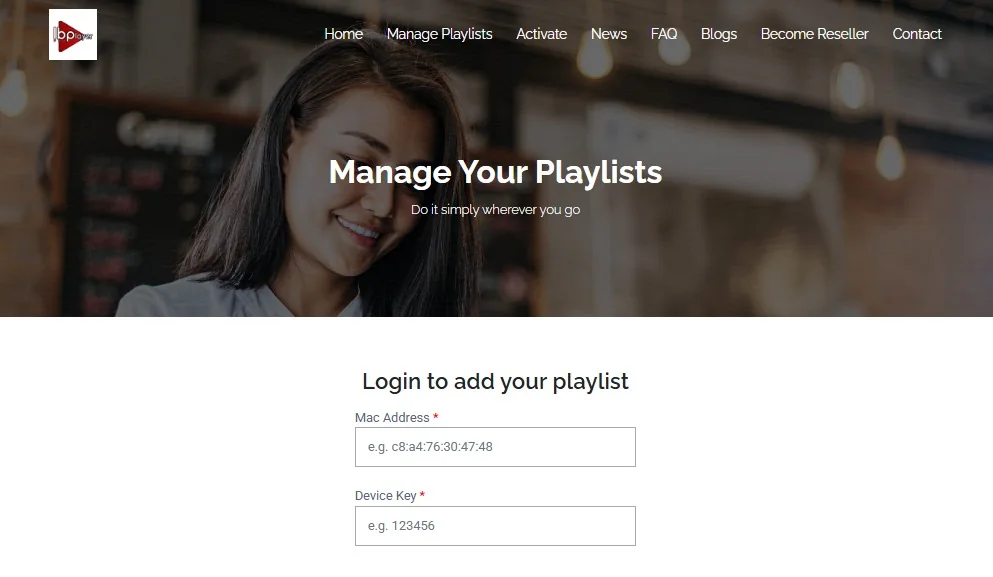Open Become Reseller link
Viewport: 993px width, 577px height.
(814, 34)
